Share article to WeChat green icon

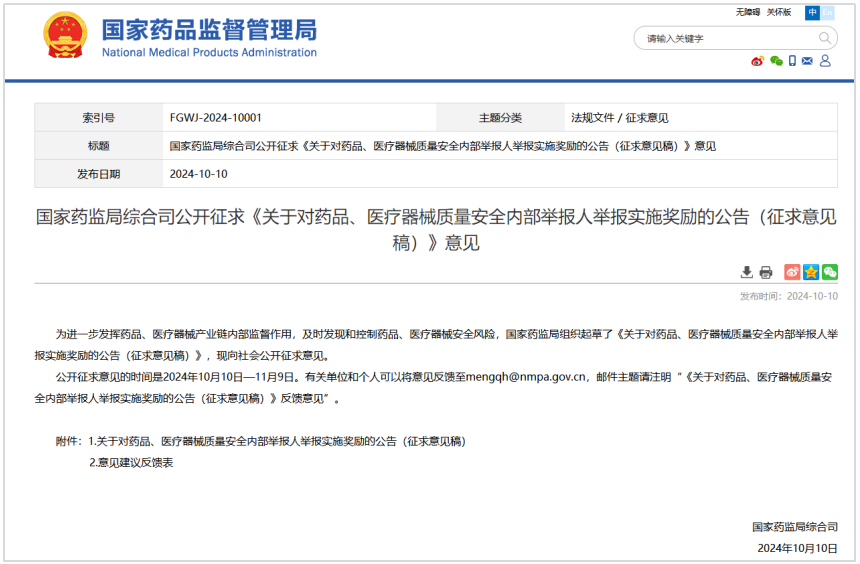tap(830, 272)
